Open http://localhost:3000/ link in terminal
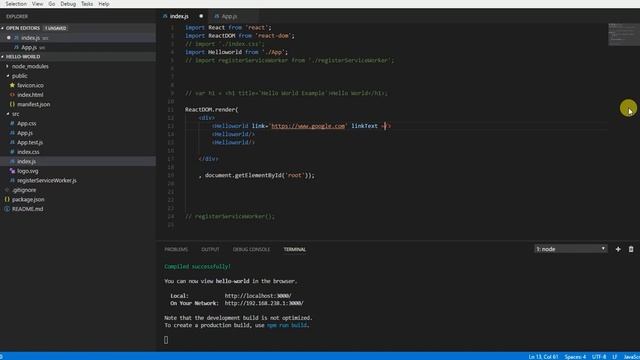640x360 pixels. click(x=258, y=296)
